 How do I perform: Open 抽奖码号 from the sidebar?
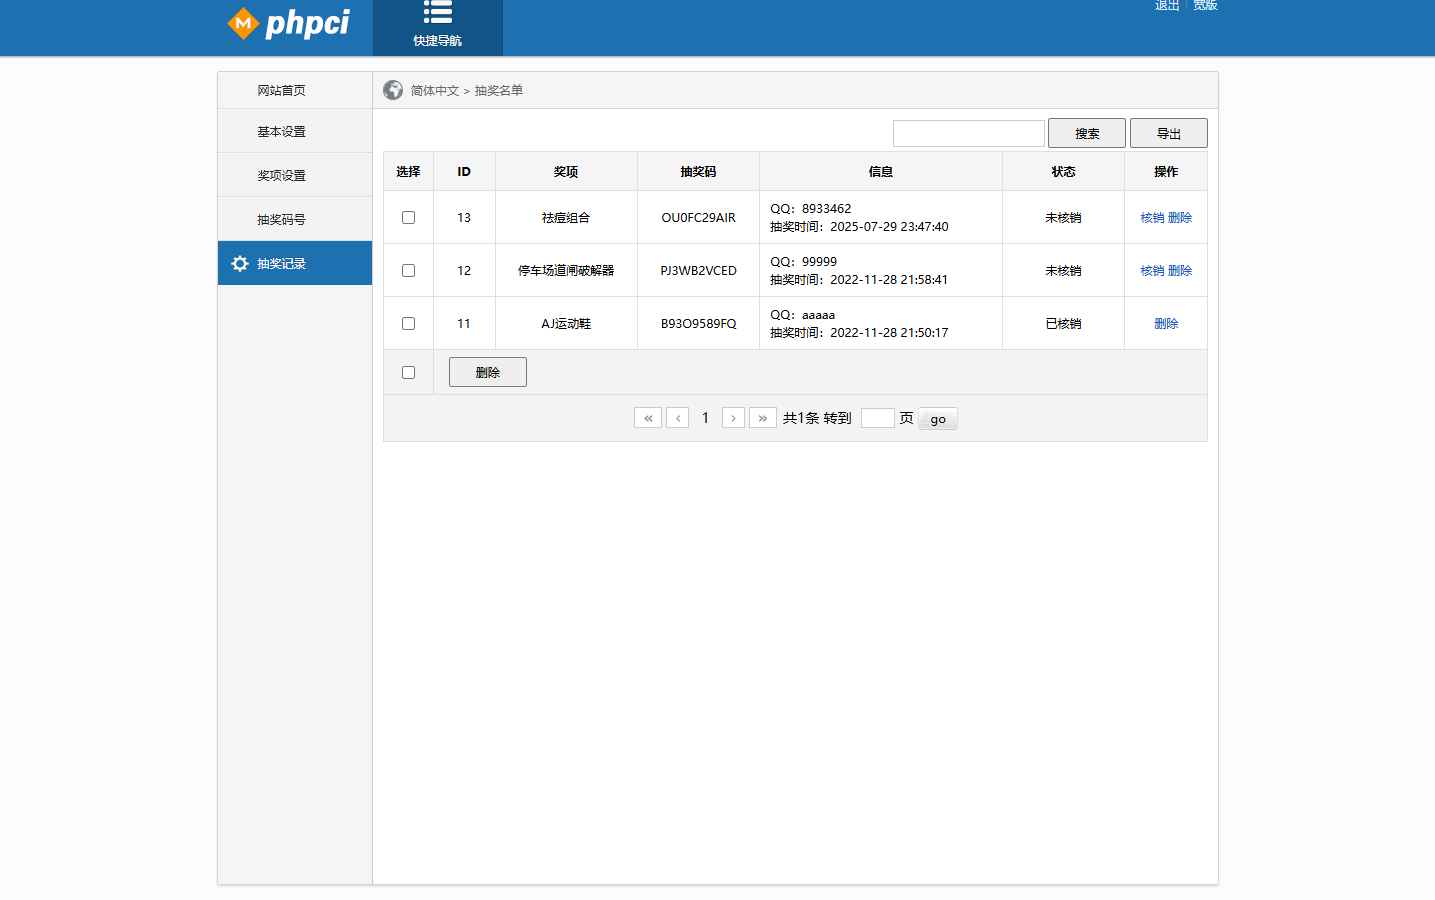pos(280,218)
